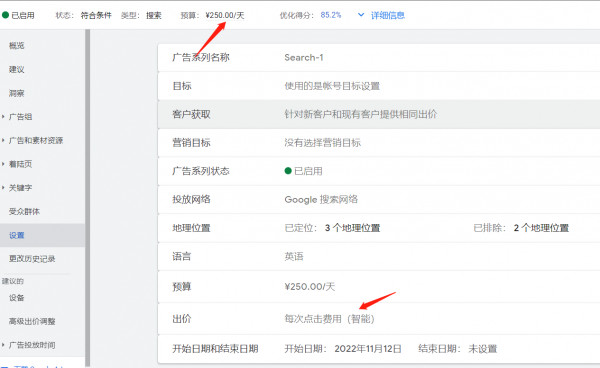Open the 营销目标 settings row
This screenshot has height=368, width=600.
pyautogui.click(x=379, y=143)
